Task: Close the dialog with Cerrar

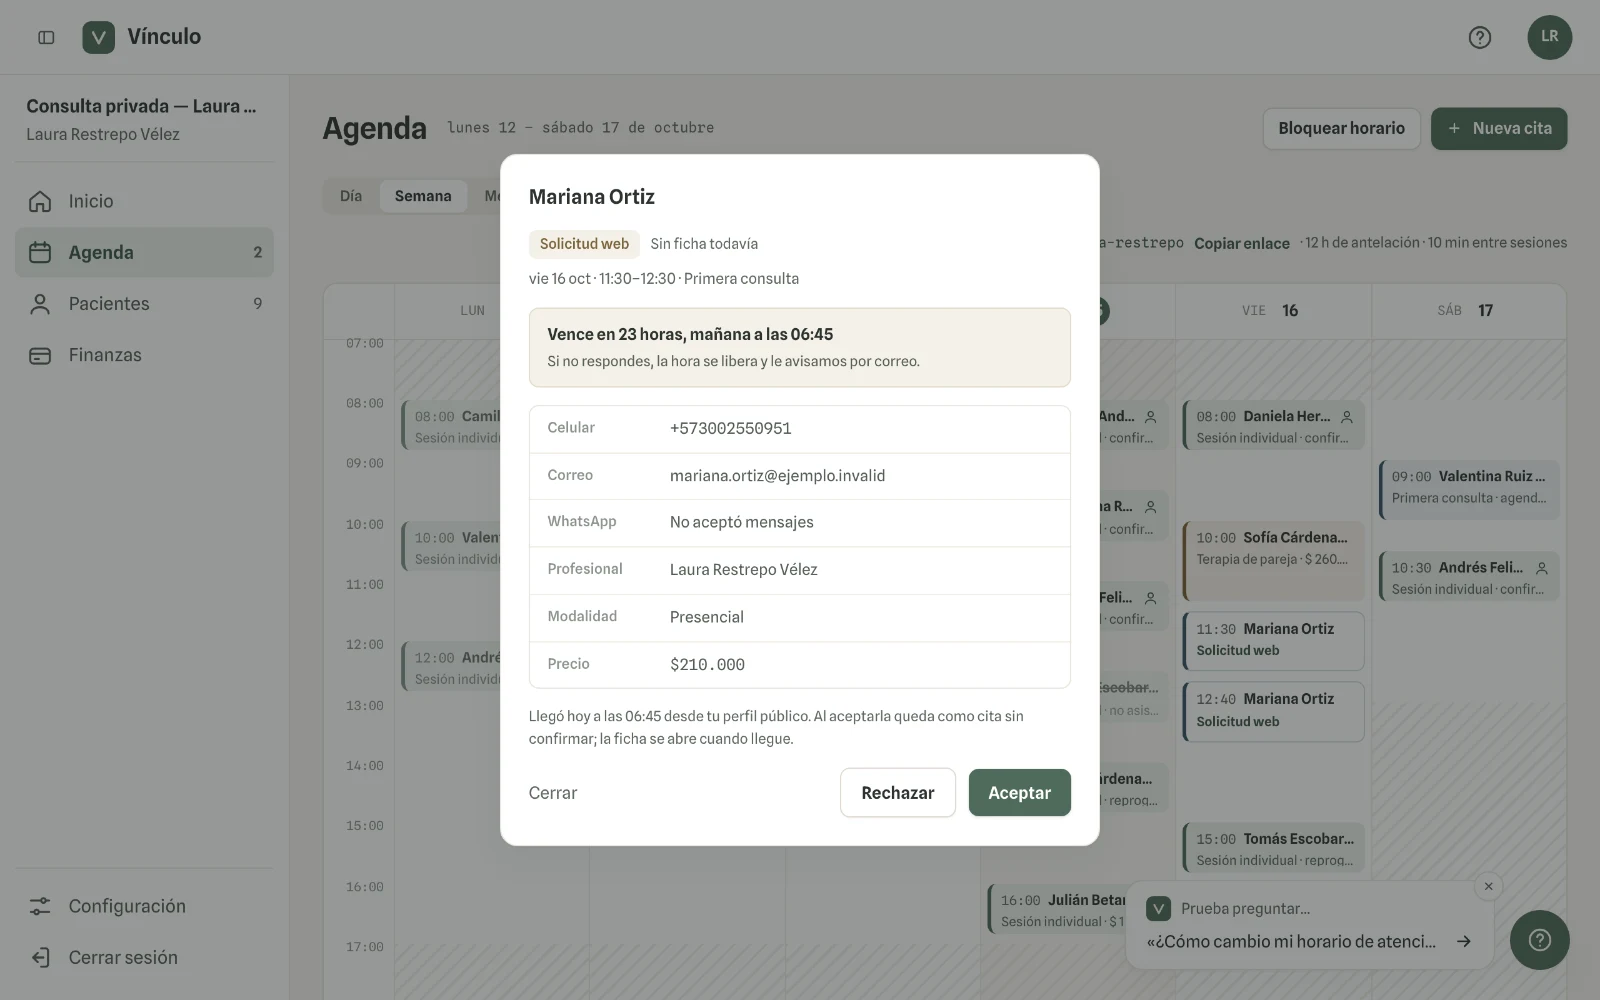Action: tap(553, 793)
